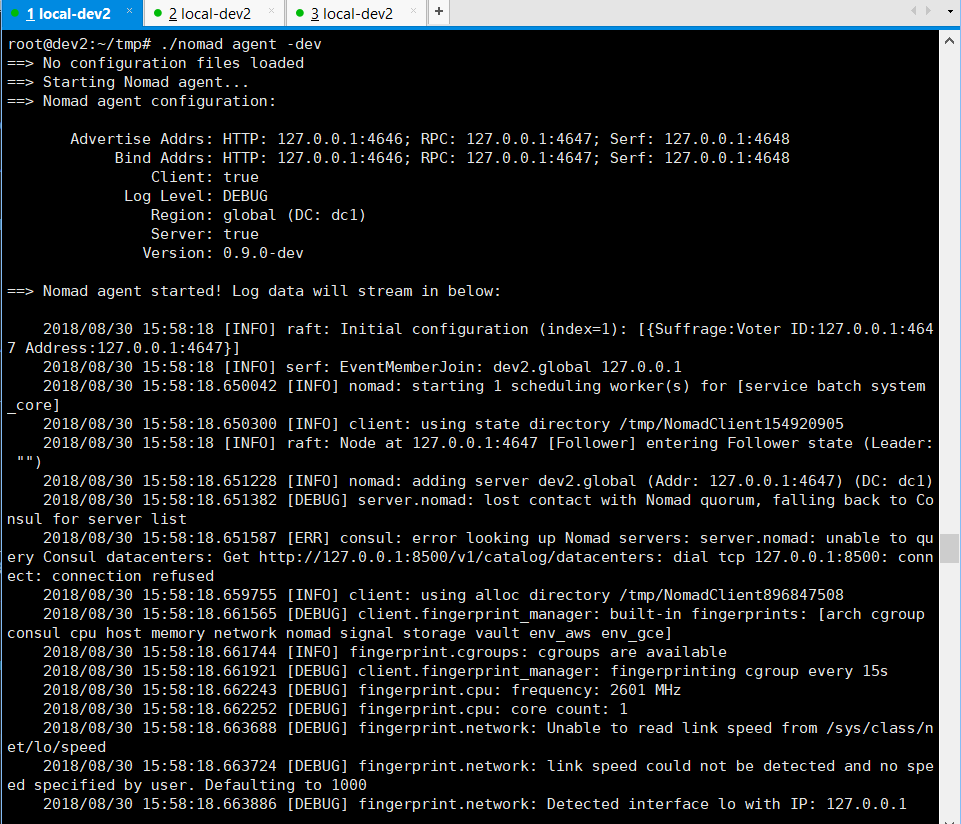Image resolution: width=961 pixels, height=824 pixels.
Task: Click the command './nomad agent -dev'
Action: (x=241, y=44)
